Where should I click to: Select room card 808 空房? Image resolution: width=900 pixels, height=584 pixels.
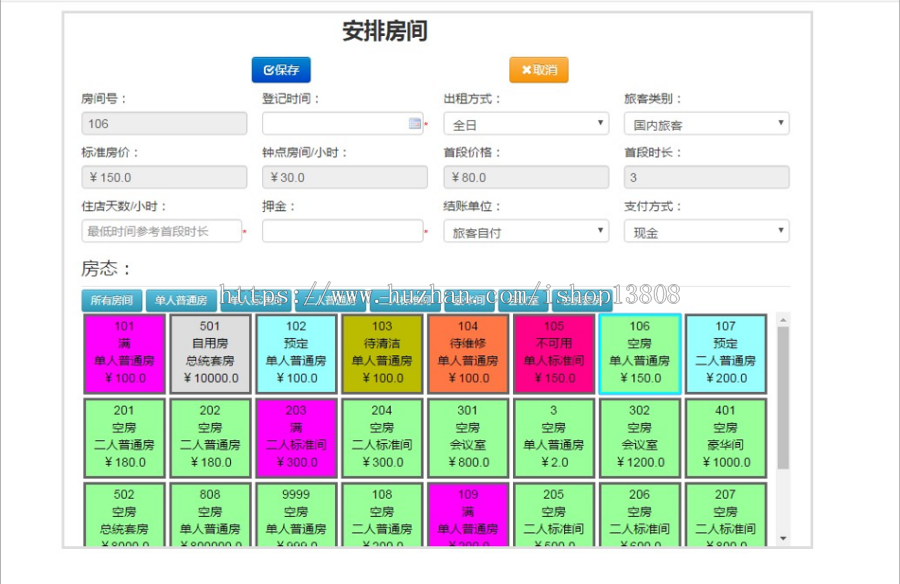(x=211, y=515)
